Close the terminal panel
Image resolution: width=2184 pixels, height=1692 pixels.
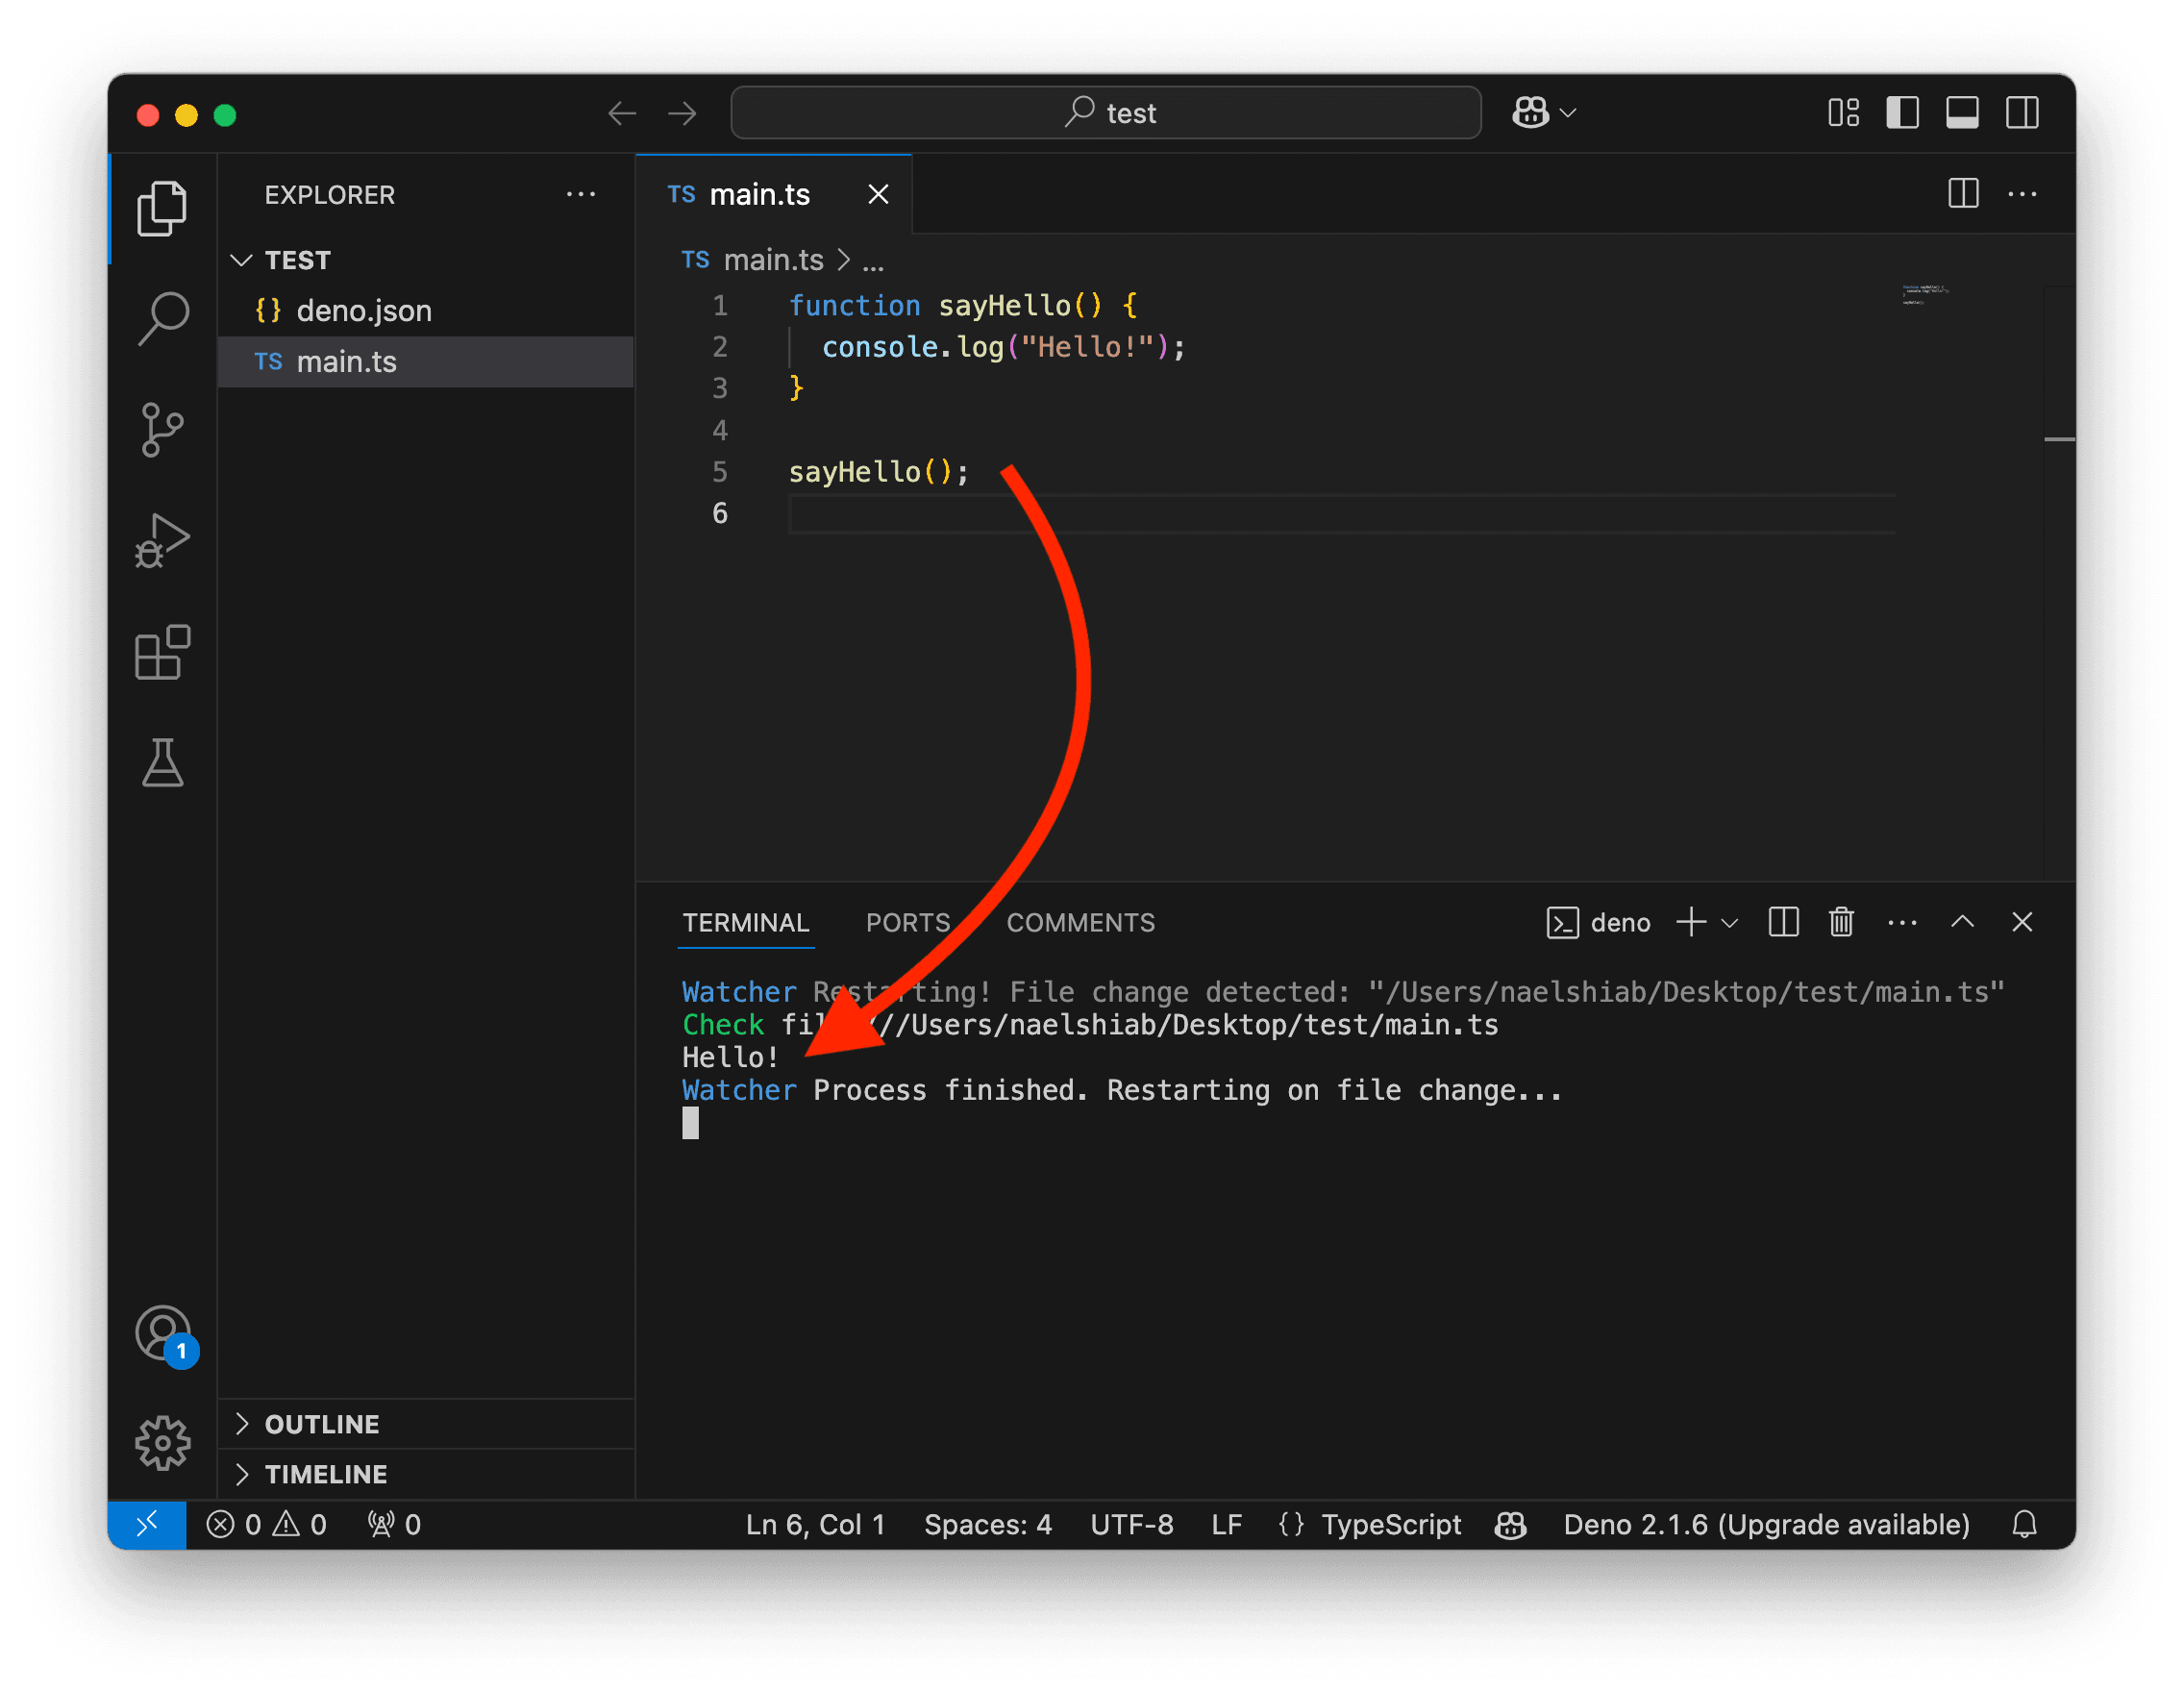coord(2021,921)
